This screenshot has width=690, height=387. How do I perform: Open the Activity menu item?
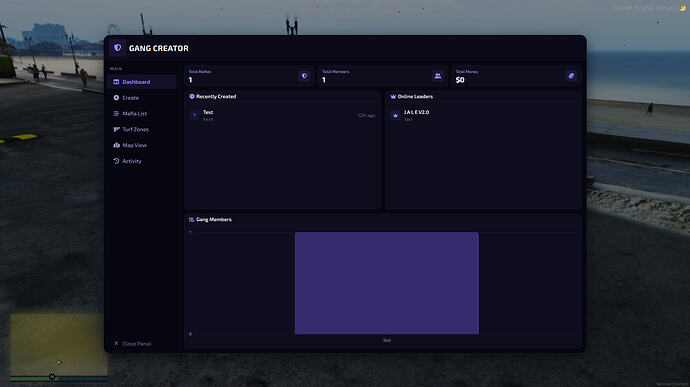141,161
